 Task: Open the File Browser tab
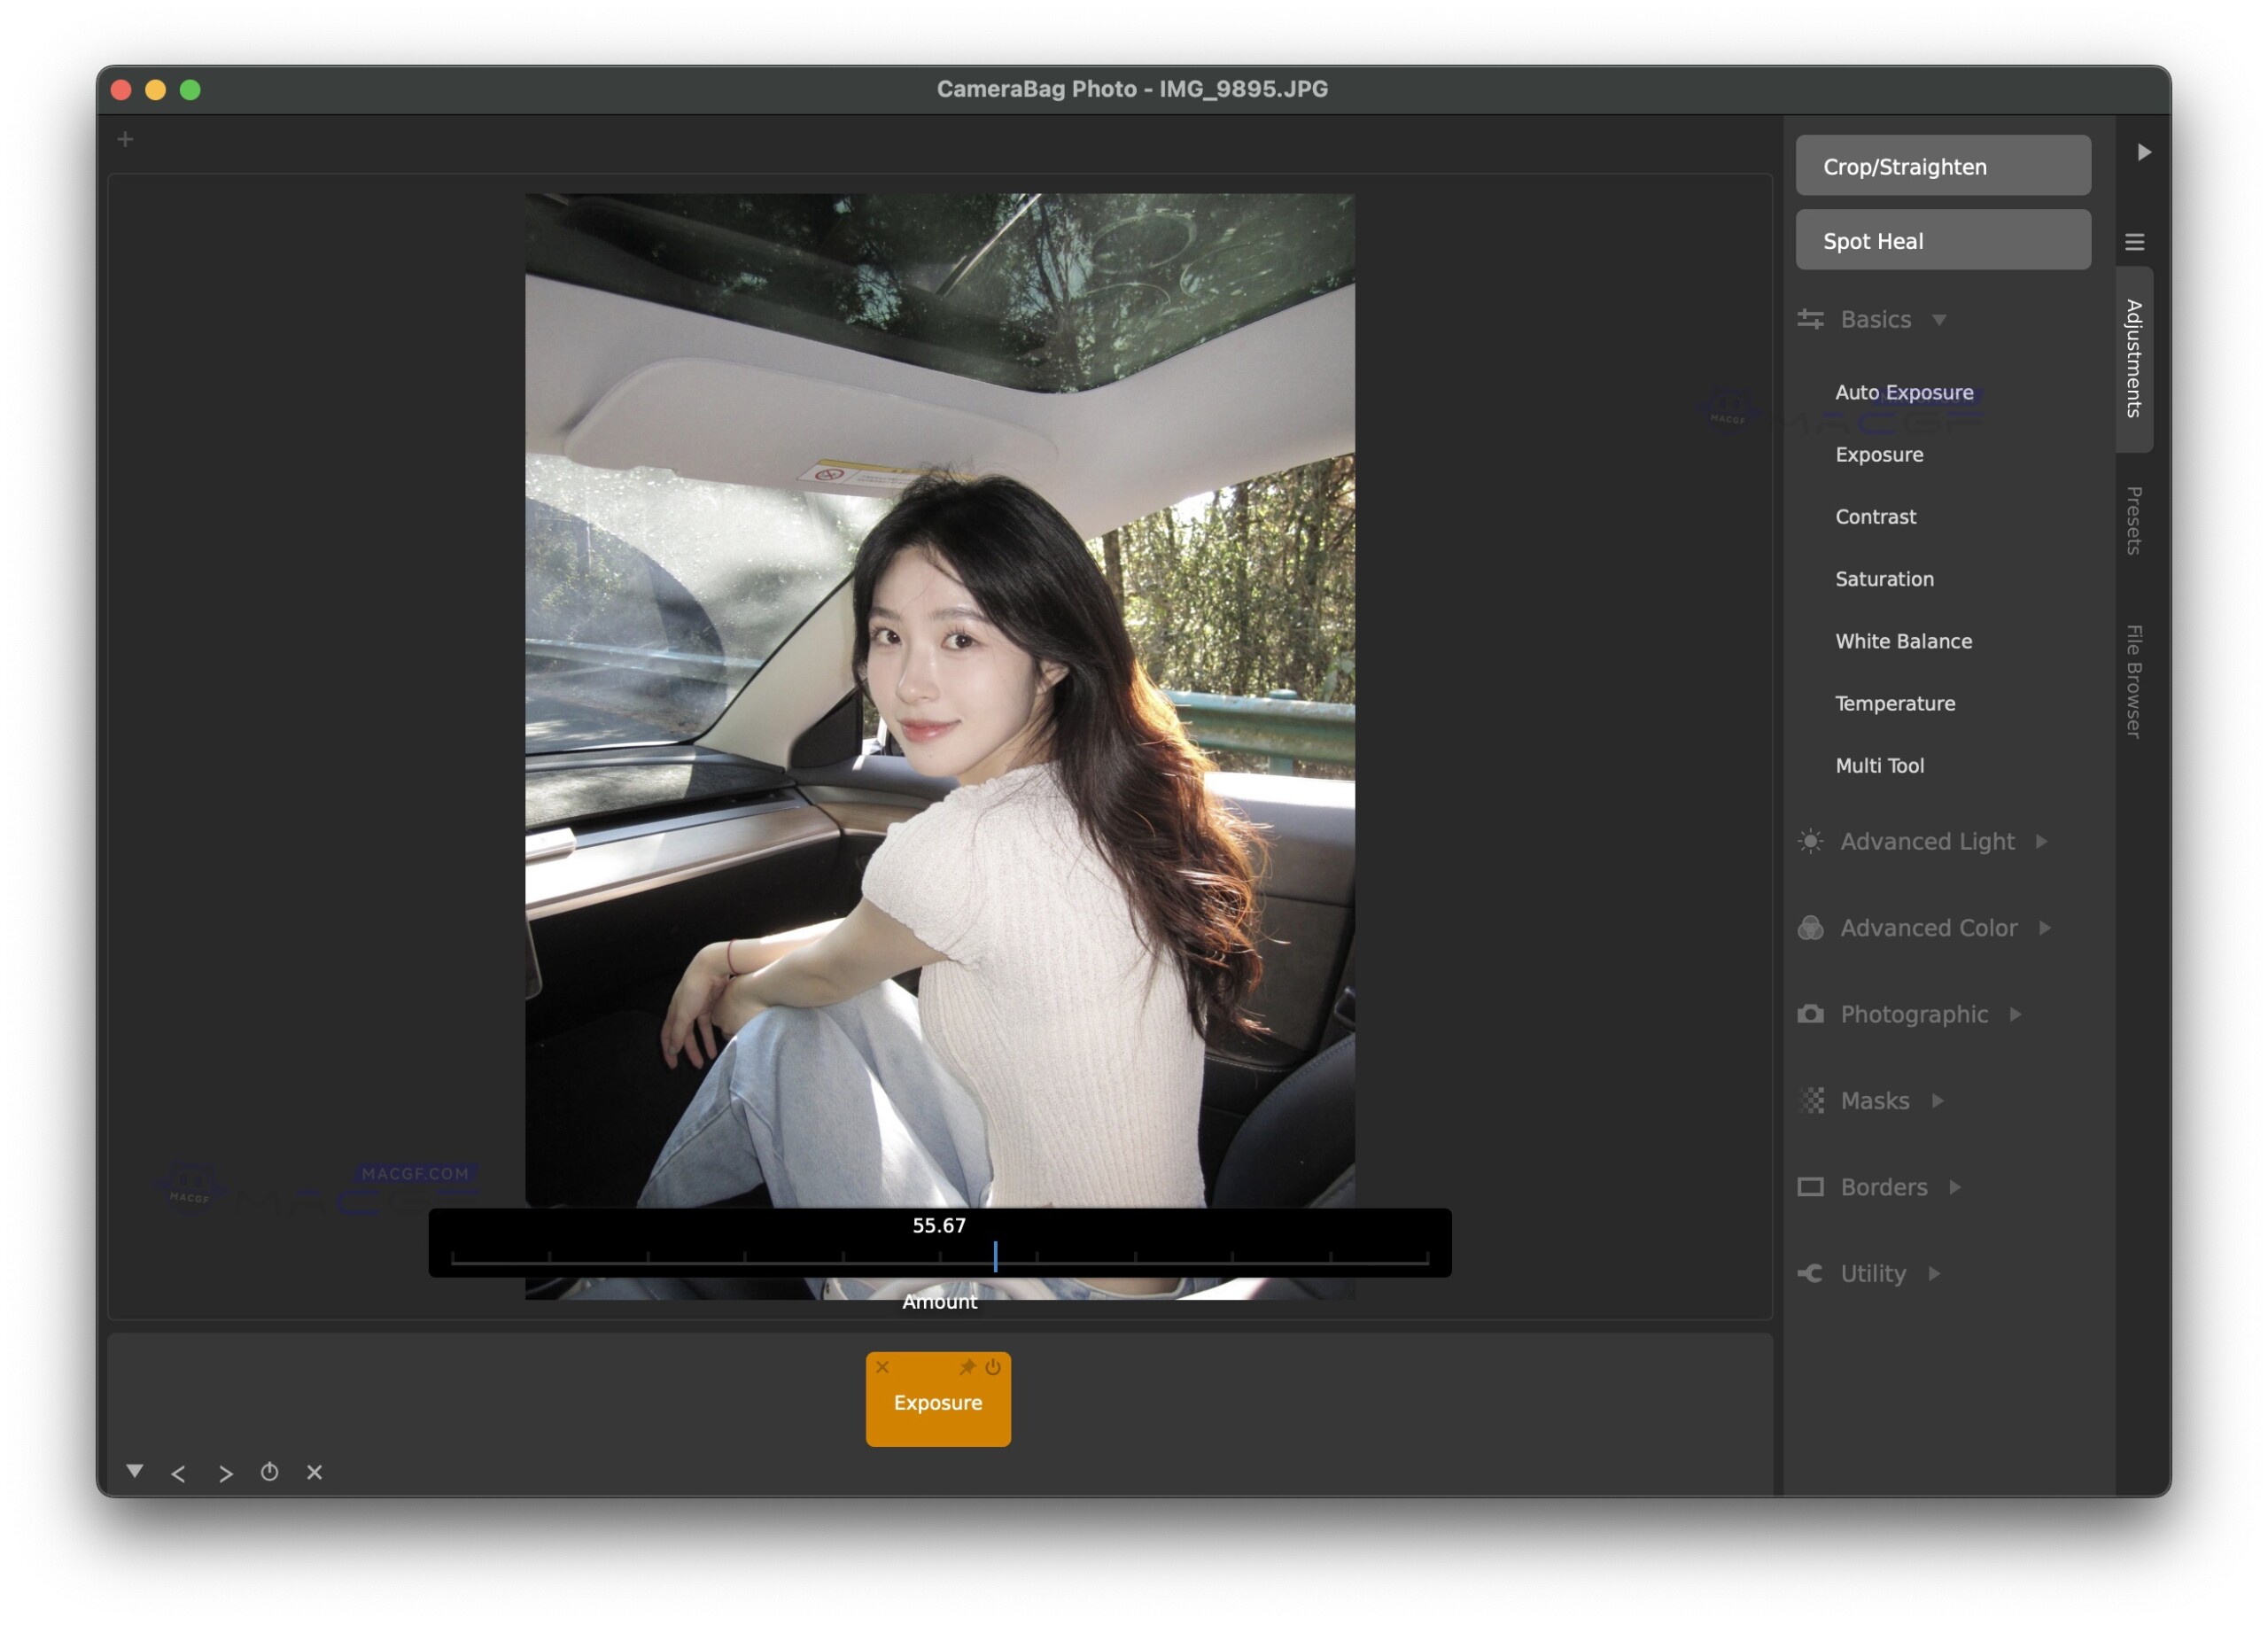(x=2133, y=681)
